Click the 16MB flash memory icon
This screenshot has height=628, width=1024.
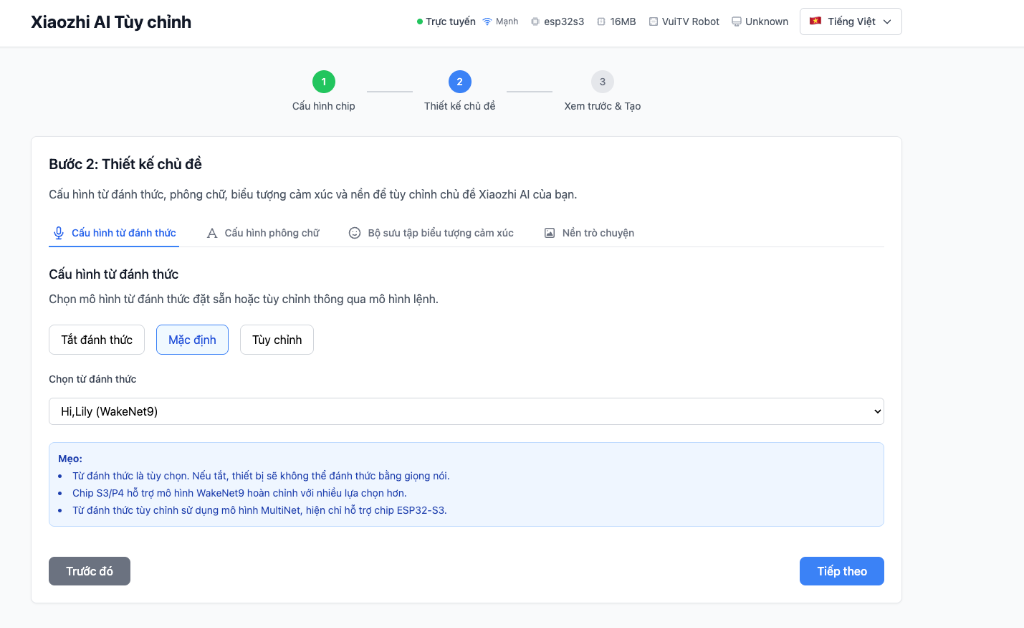pos(602,21)
